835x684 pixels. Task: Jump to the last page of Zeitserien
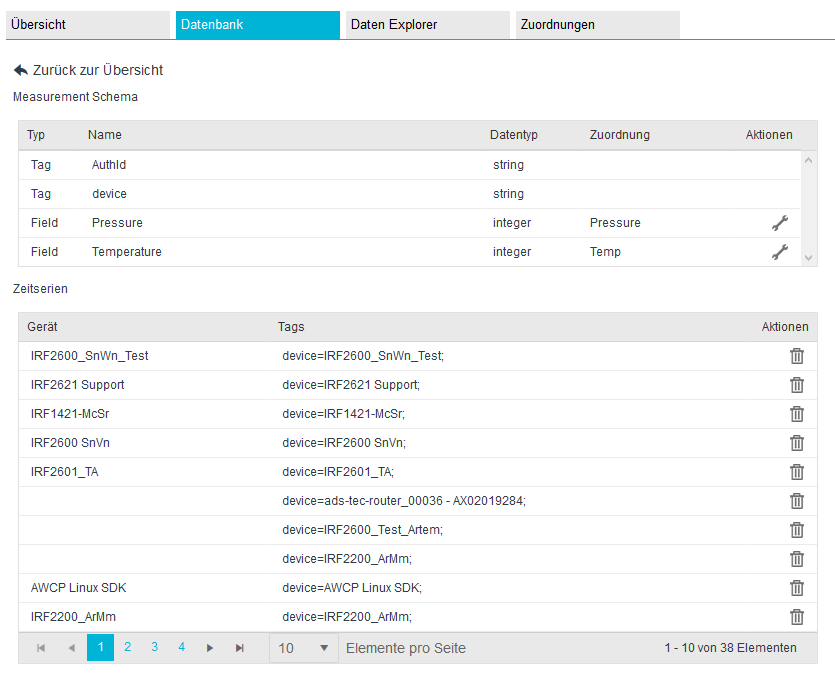[240, 648]
